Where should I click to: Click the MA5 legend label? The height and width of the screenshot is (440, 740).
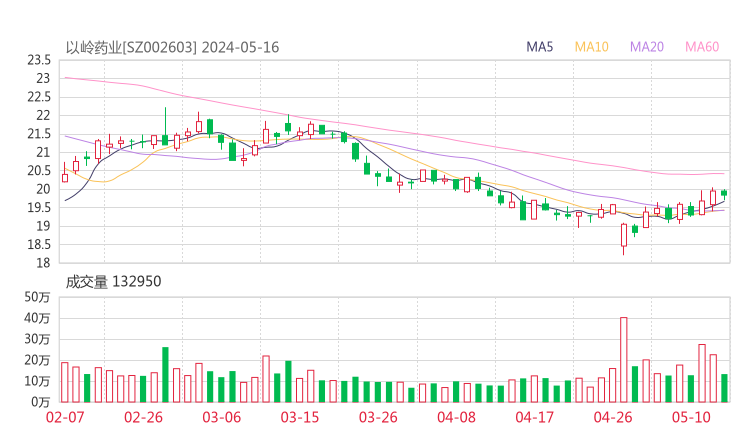point(539,47)
